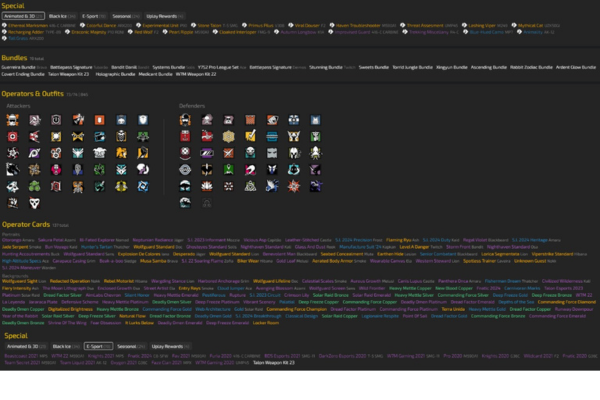Switch to Black Ice tab in top section
This screenshot has height=400, width=600.
pyautogui.click(x=58, y=17)
